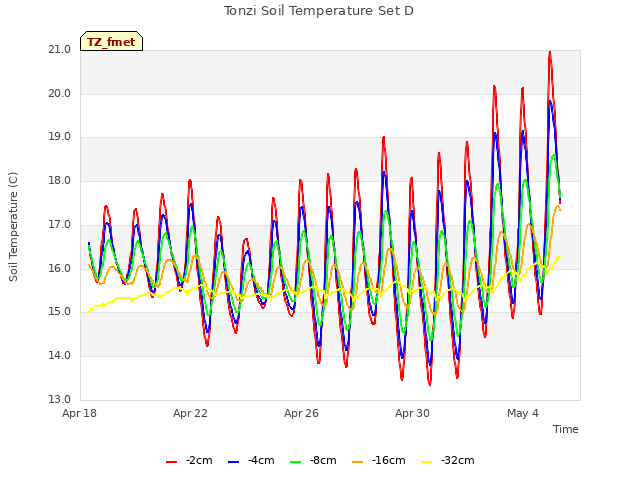Select the -2cm legend label
Viewport: 640px width, 480px height.
click(199, 460)
